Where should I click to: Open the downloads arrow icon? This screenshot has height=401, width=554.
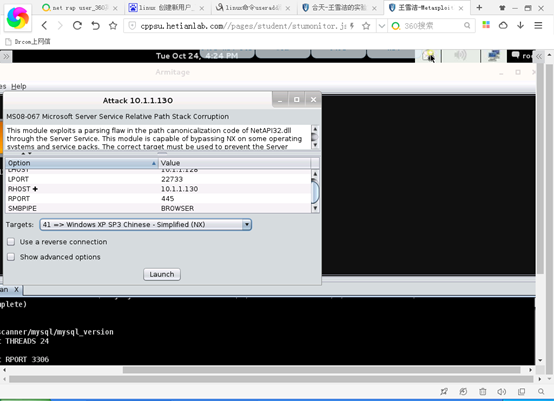click(520, 25)
